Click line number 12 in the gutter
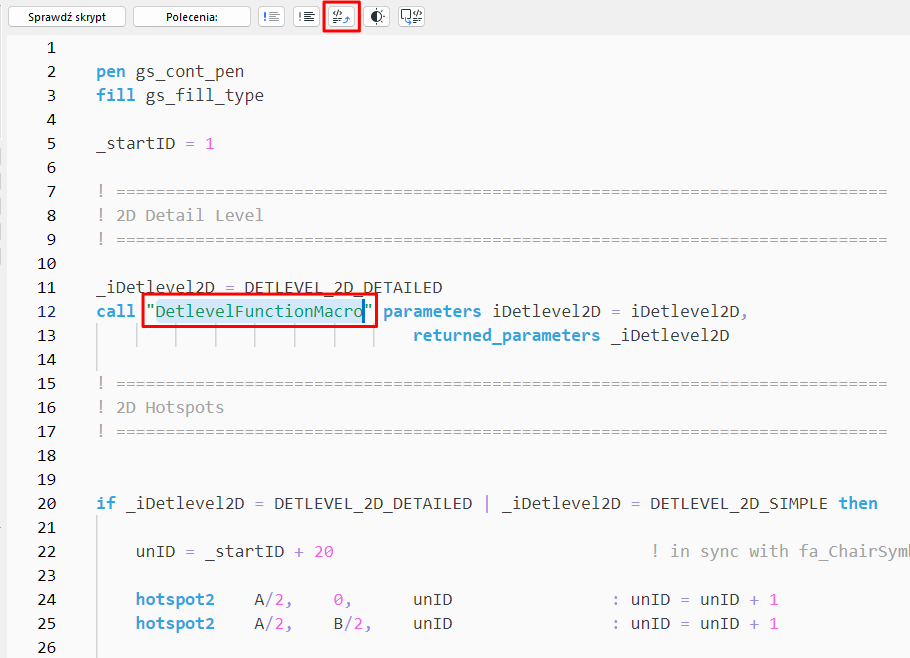Screen dimensions: 910x658 [x=46, y=311]
